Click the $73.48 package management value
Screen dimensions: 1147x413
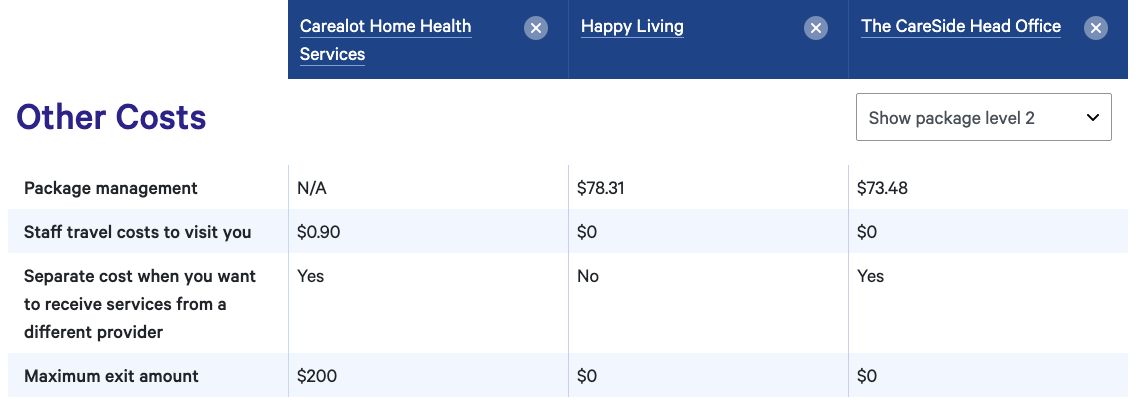882,188
